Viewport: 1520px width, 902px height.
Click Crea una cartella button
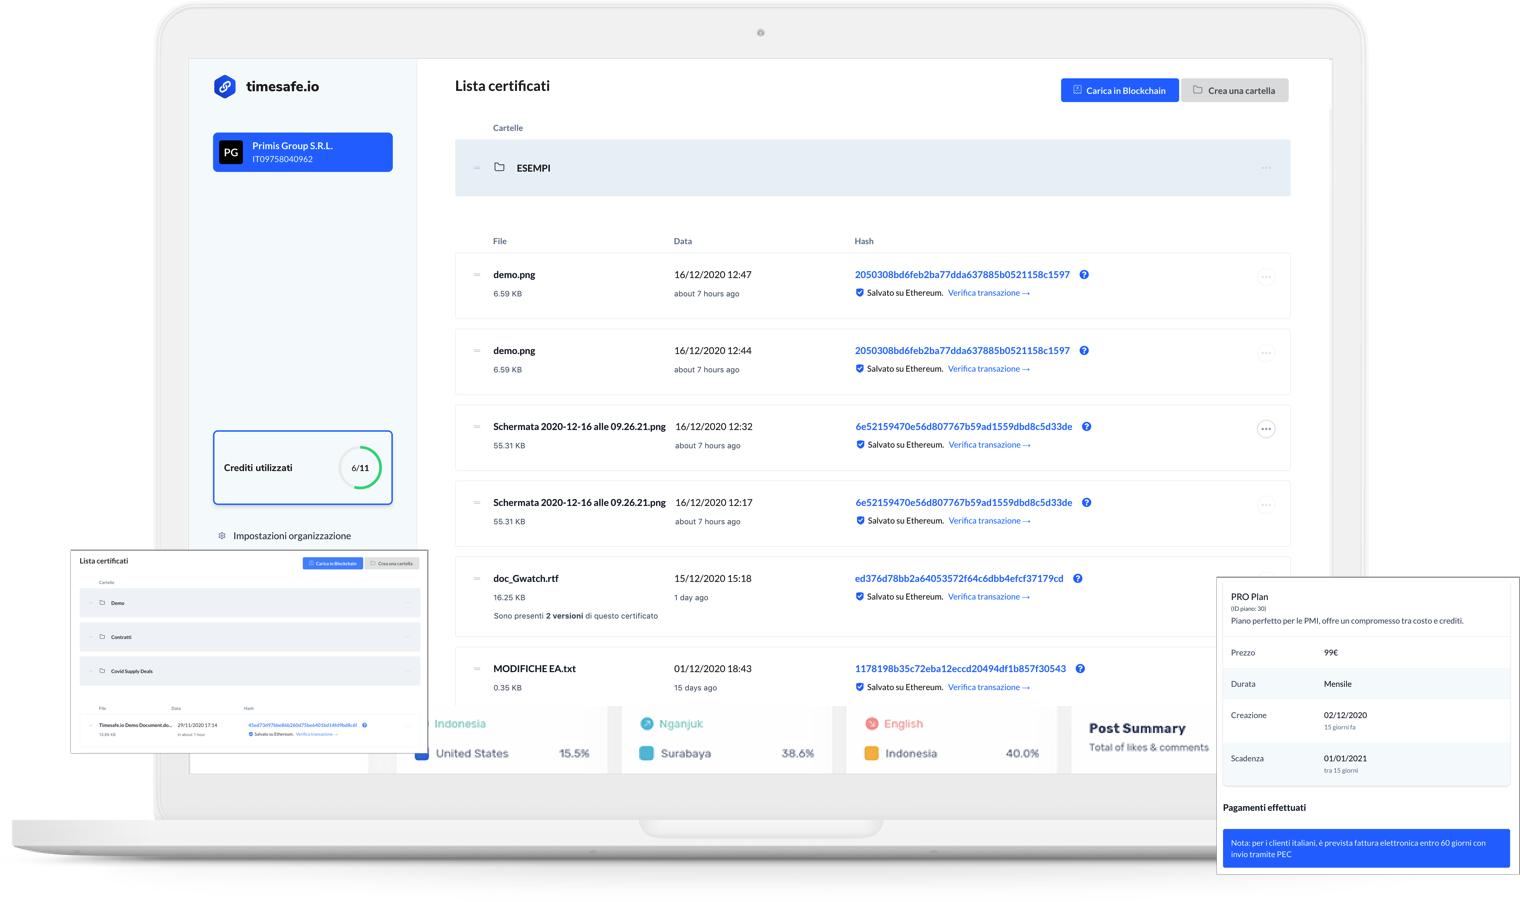point(1234,91)
